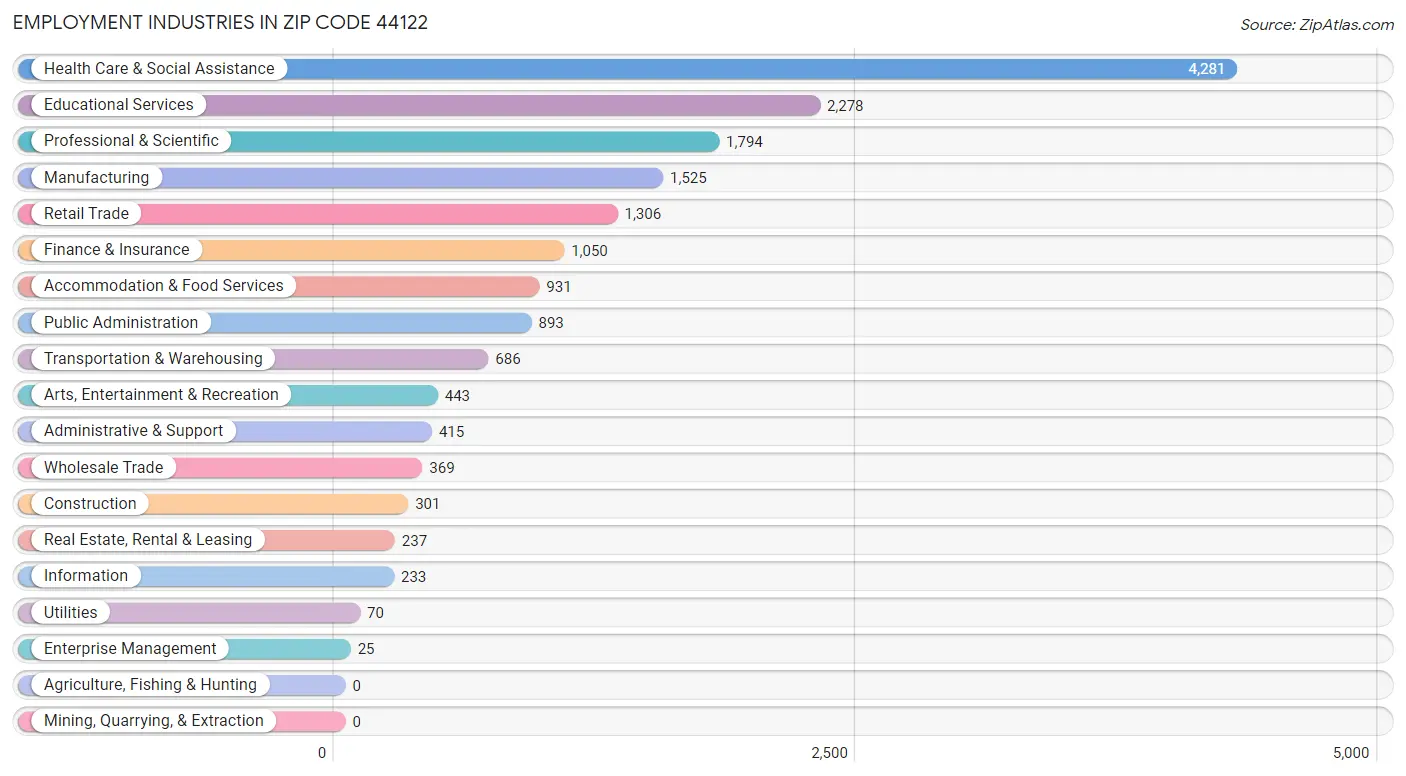Click the Professional & Scientific label

[x=131, y=141]
